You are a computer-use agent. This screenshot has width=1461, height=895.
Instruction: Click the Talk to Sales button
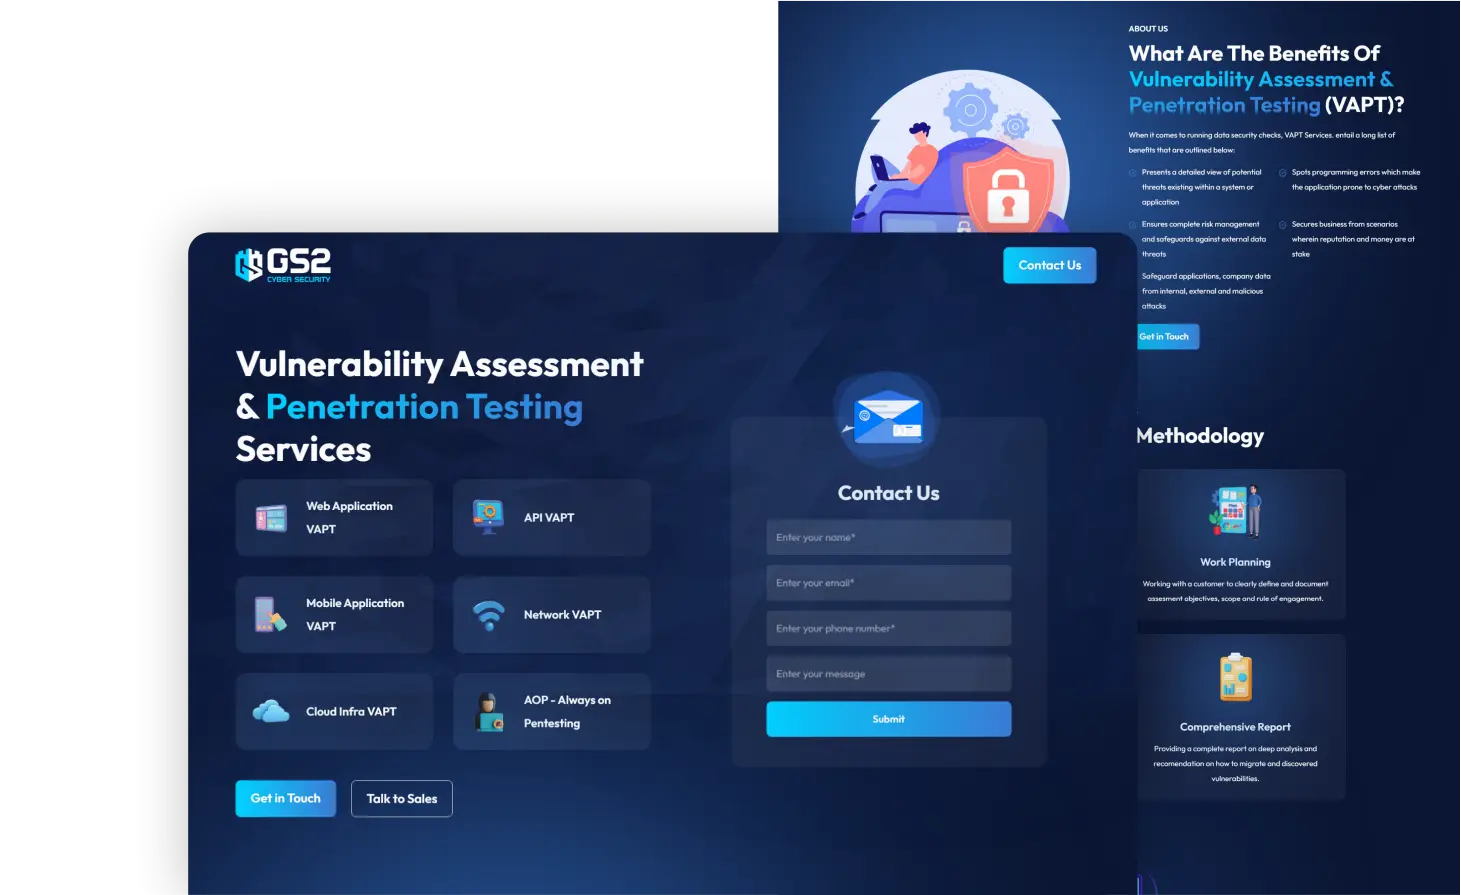pyautogui.click(x=402, y=798)
